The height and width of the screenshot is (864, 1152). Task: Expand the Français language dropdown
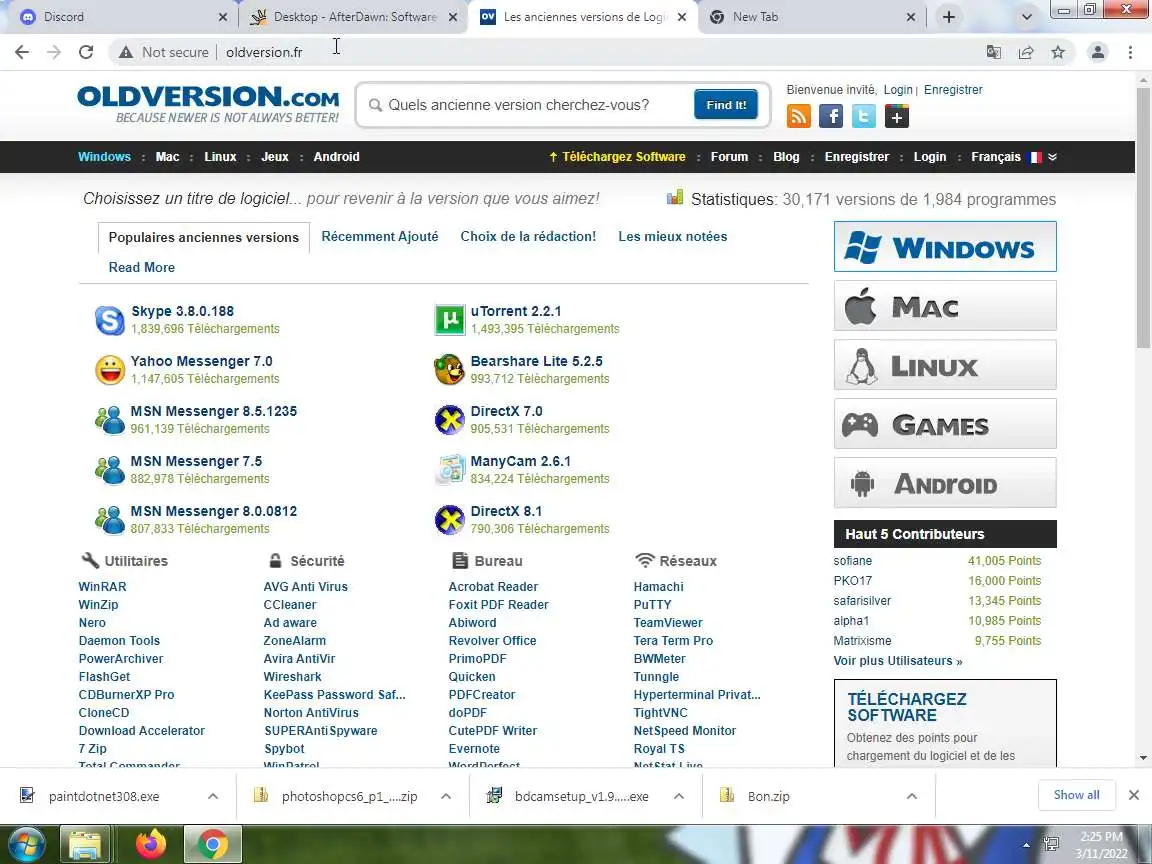coord(1053,157)
